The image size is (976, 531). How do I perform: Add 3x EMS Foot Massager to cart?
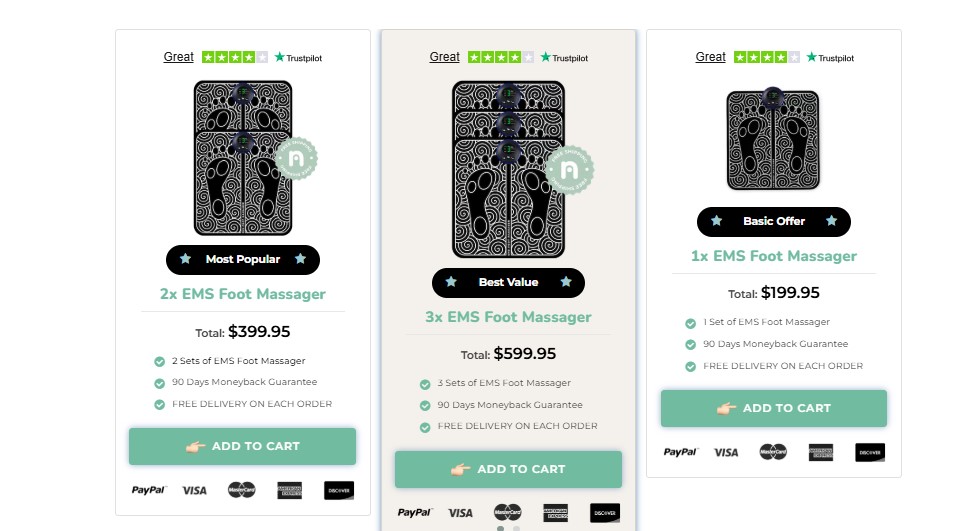click(508, 469)
